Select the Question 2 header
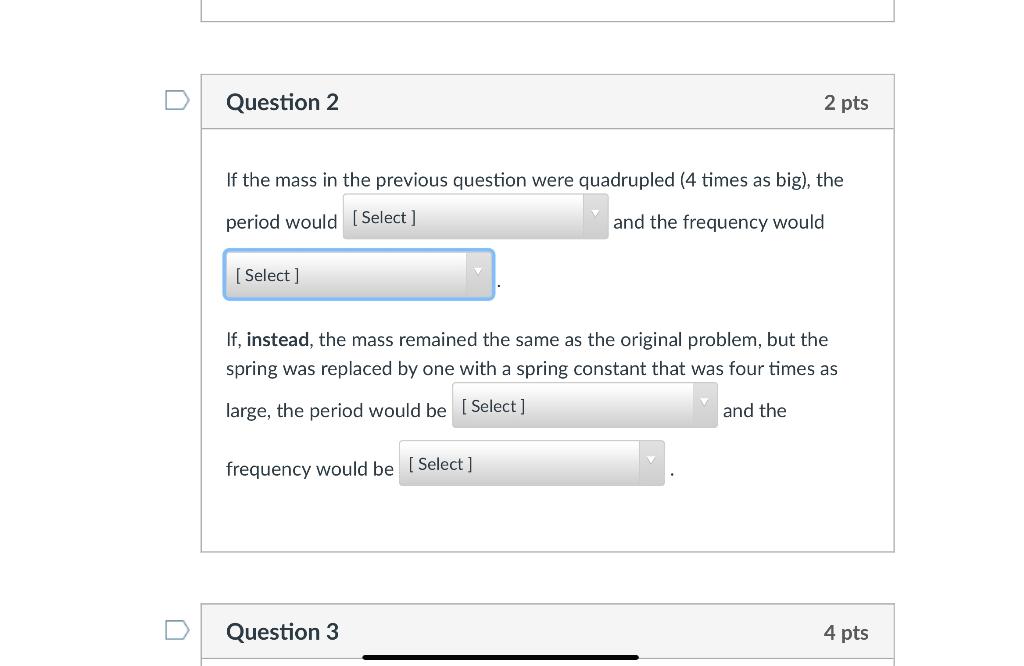This screenshot has height=666, width=1024. (x=282, y=101)
